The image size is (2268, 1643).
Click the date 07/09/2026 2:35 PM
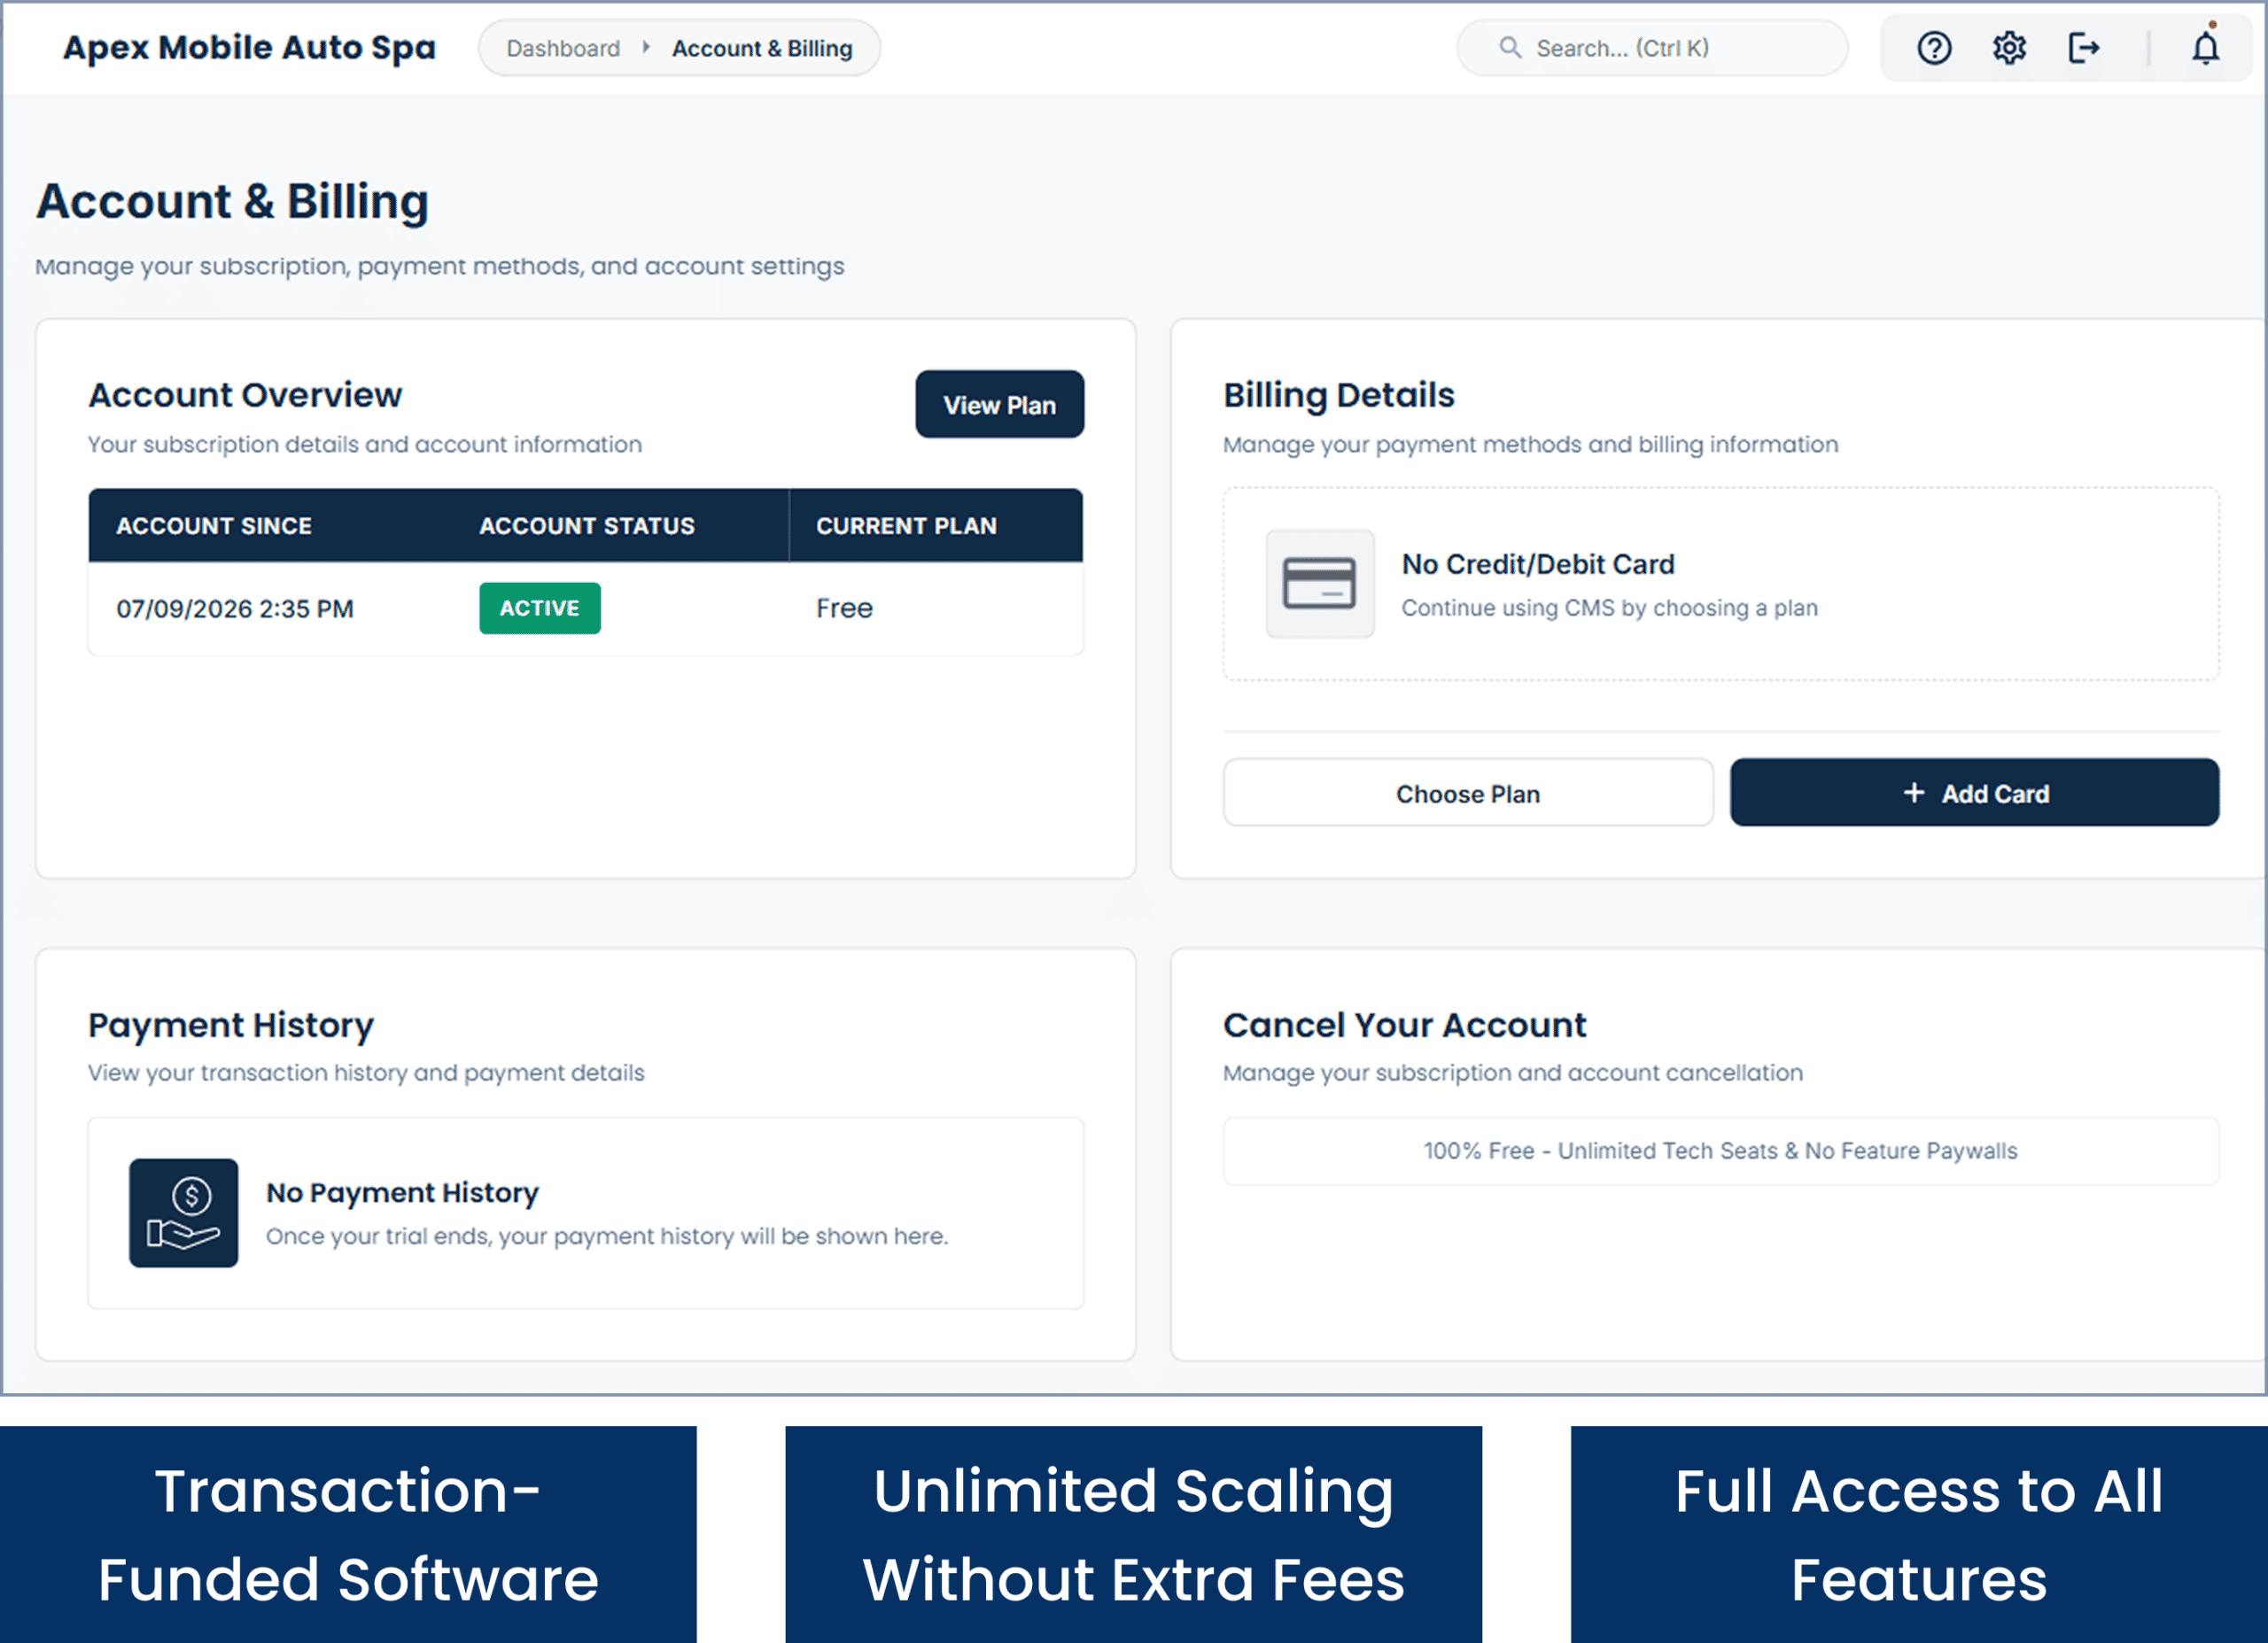coord(235,608)
